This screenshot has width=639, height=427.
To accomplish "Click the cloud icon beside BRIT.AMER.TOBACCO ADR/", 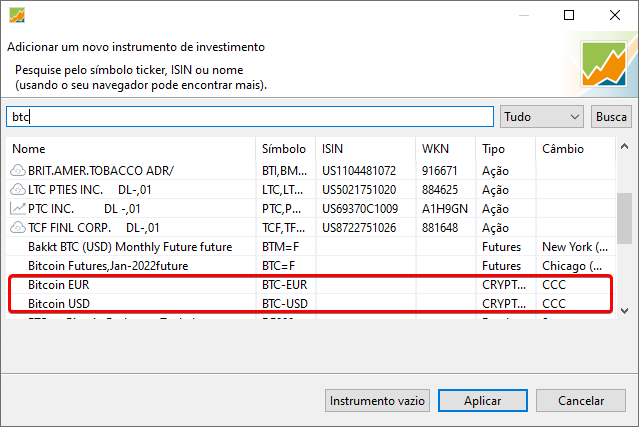I will 18,170.
